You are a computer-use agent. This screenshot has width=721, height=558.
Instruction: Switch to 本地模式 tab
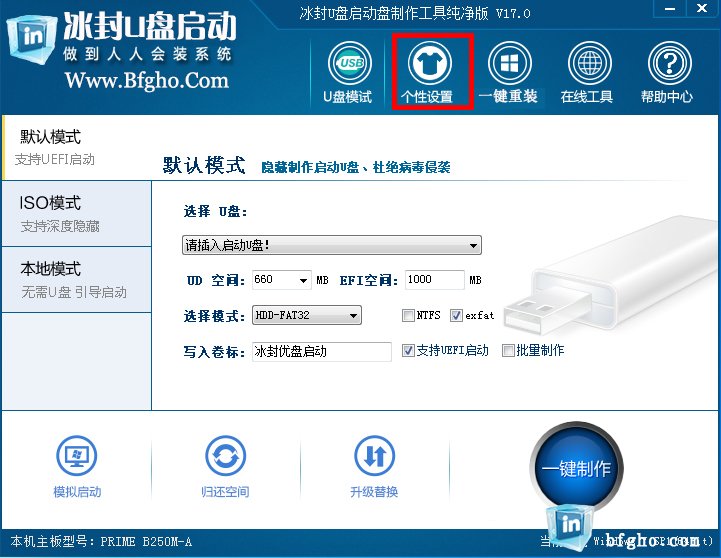pos(77,279)
